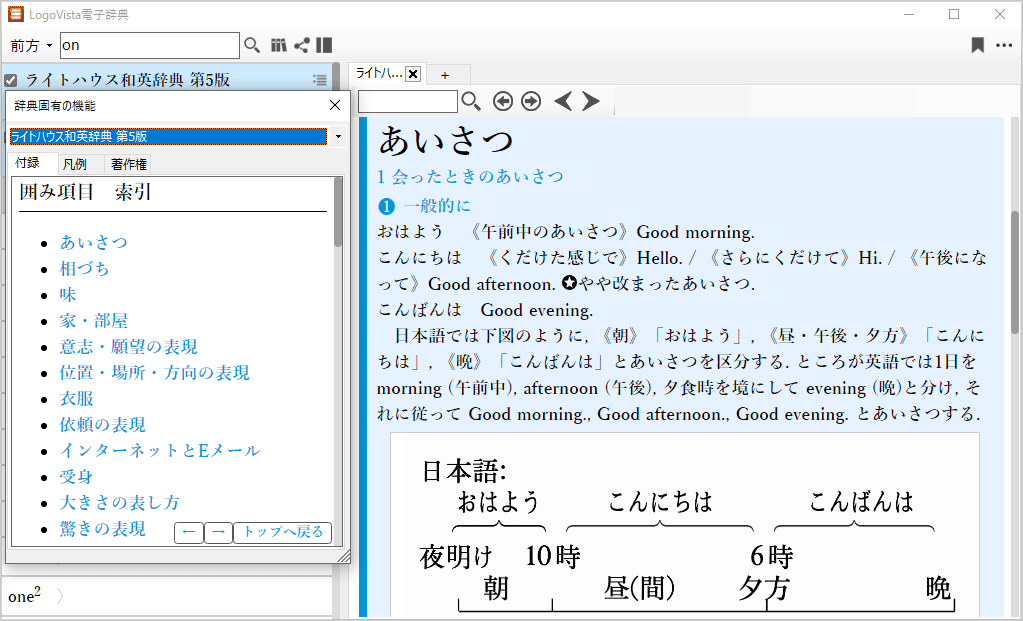Viewport: 1023px width, 621px height.
Task: Open the あいさつ index link
Action: (94, 243)
